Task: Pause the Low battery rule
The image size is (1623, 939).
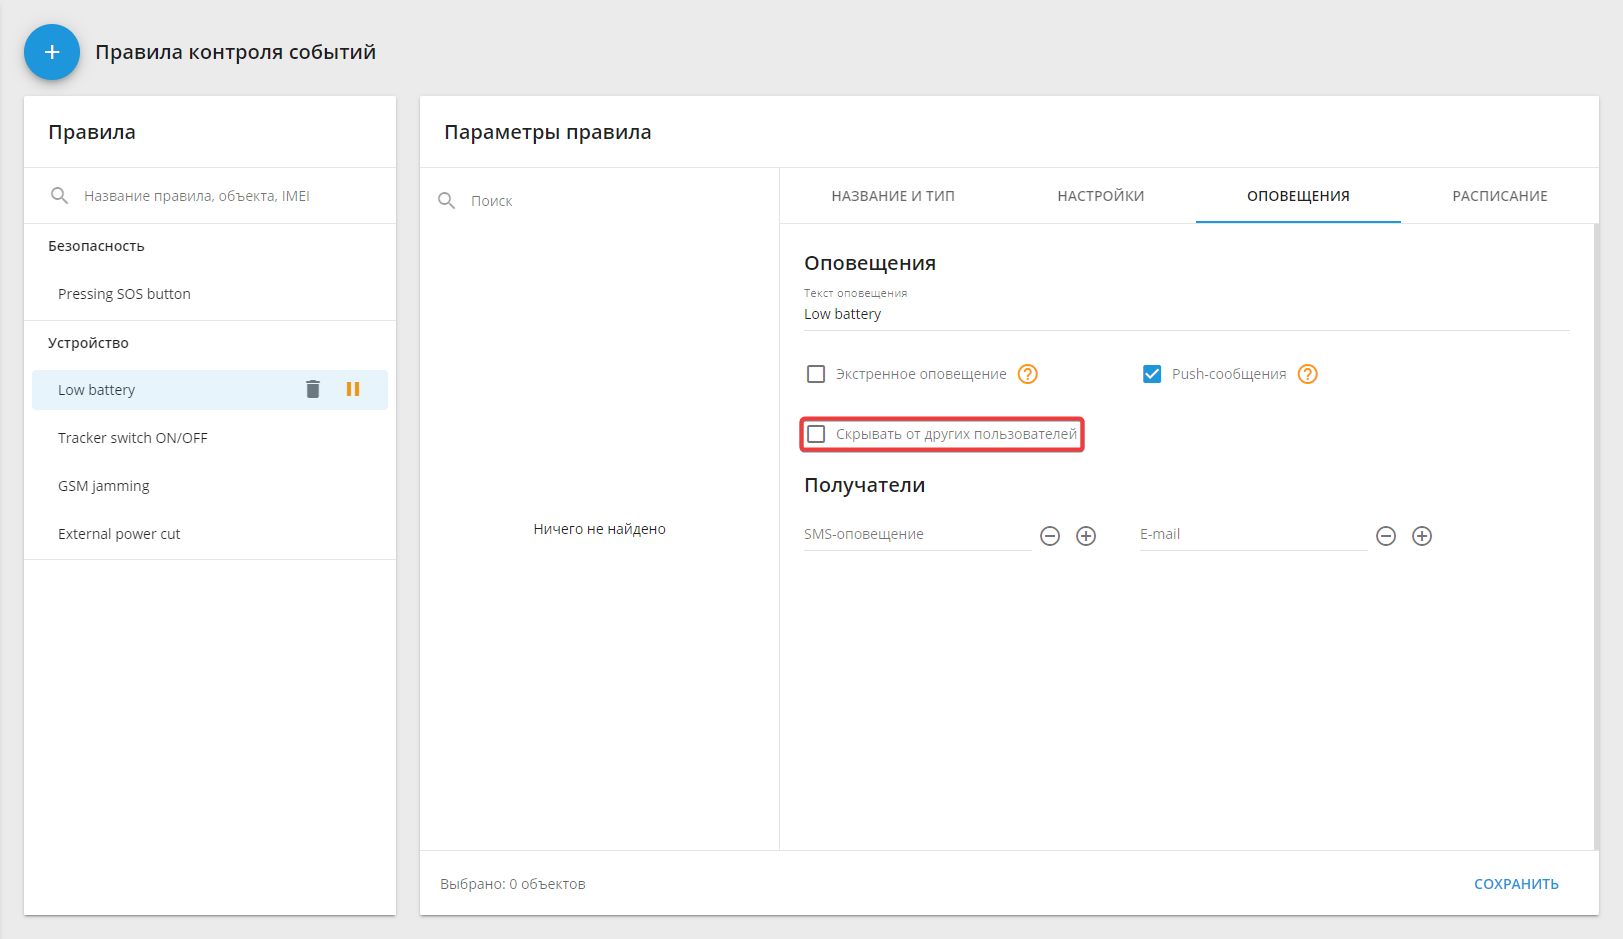Action: pos(353,389)
